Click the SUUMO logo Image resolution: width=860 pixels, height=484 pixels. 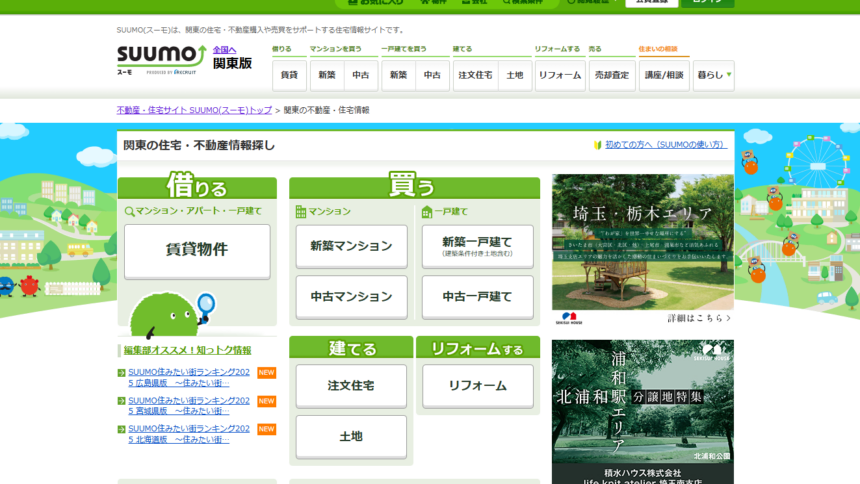pyautogui.click(x=160, y=58)
